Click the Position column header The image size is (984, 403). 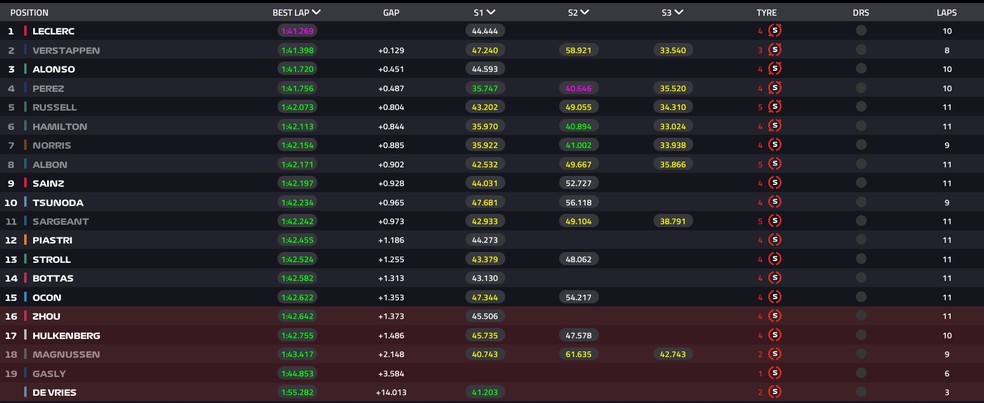point(29,13)
